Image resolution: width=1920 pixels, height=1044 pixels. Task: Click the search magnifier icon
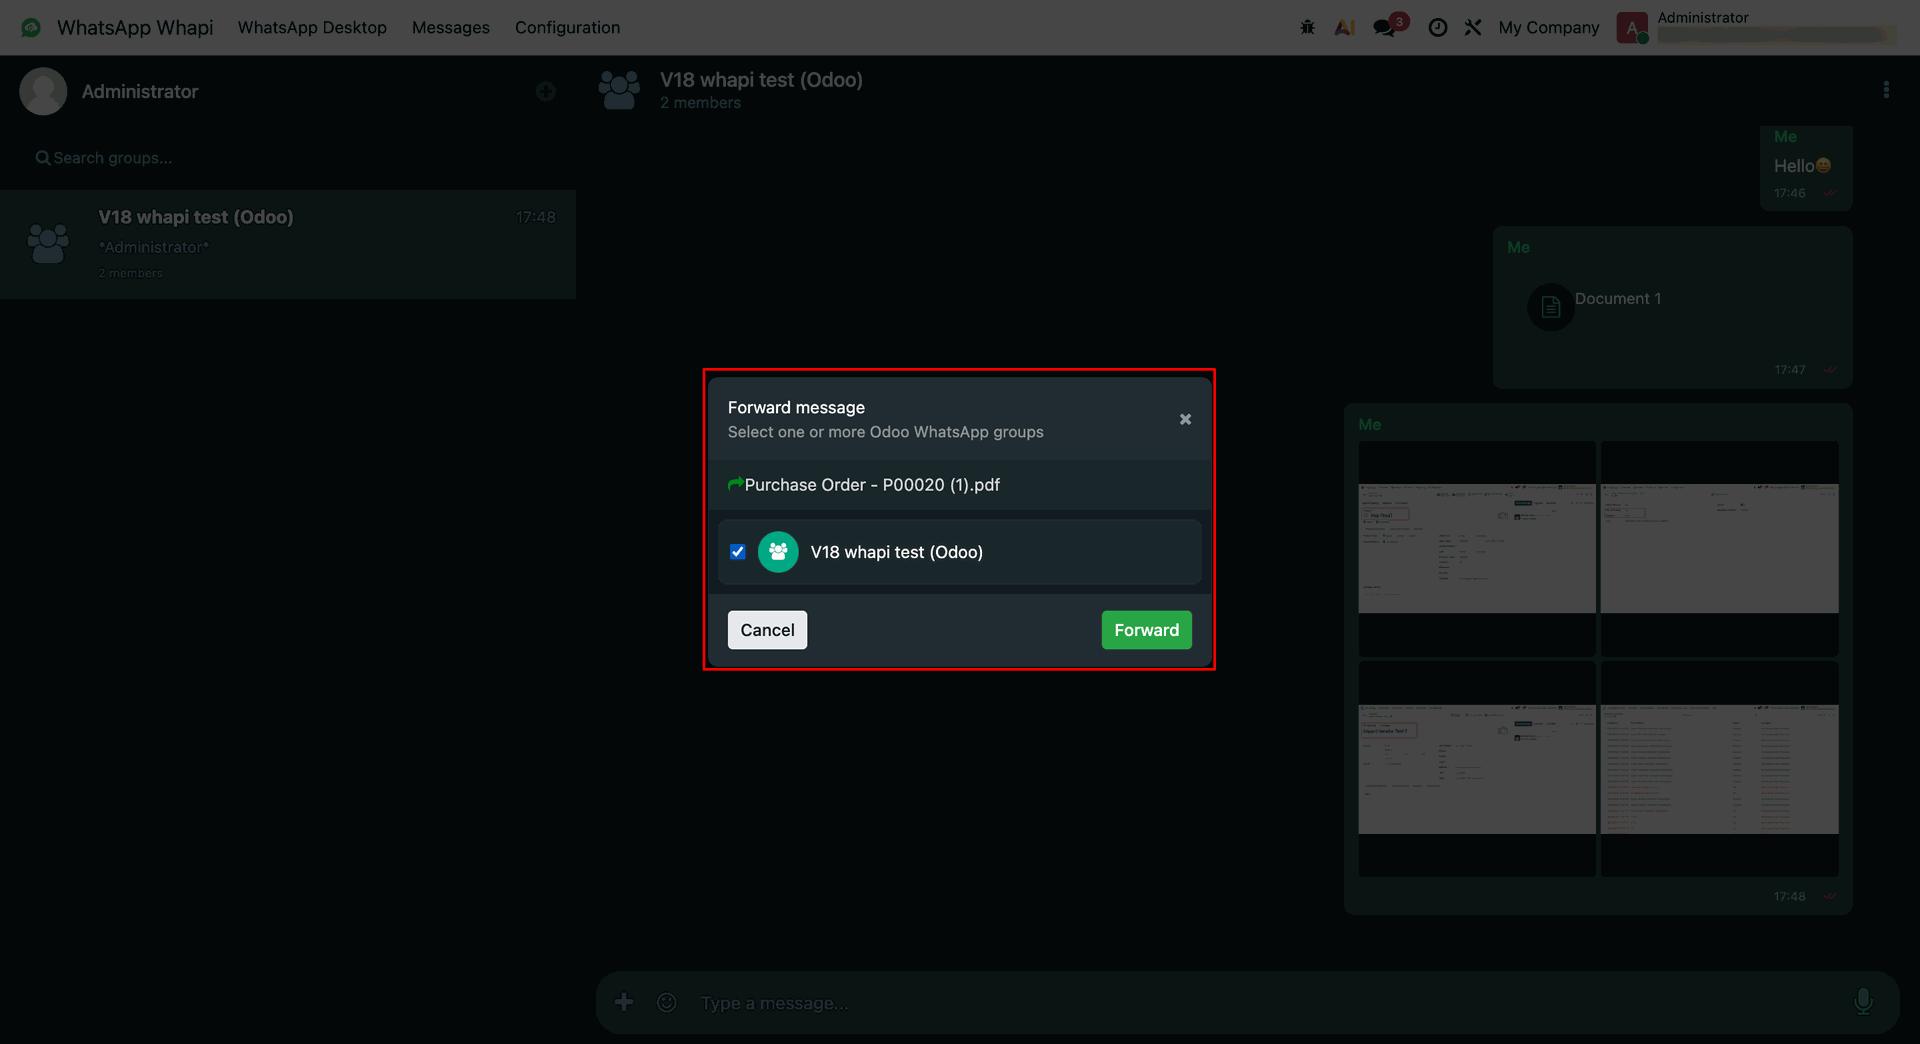pyautogui.click(x=43, y=158)
